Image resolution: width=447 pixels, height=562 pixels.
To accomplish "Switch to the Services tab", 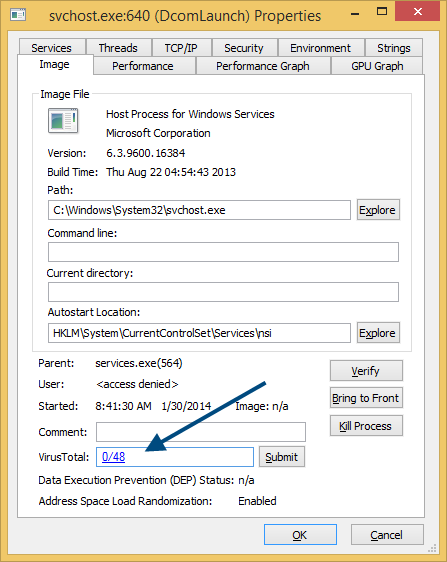I will pyautogui.click(x=52, y=48).
